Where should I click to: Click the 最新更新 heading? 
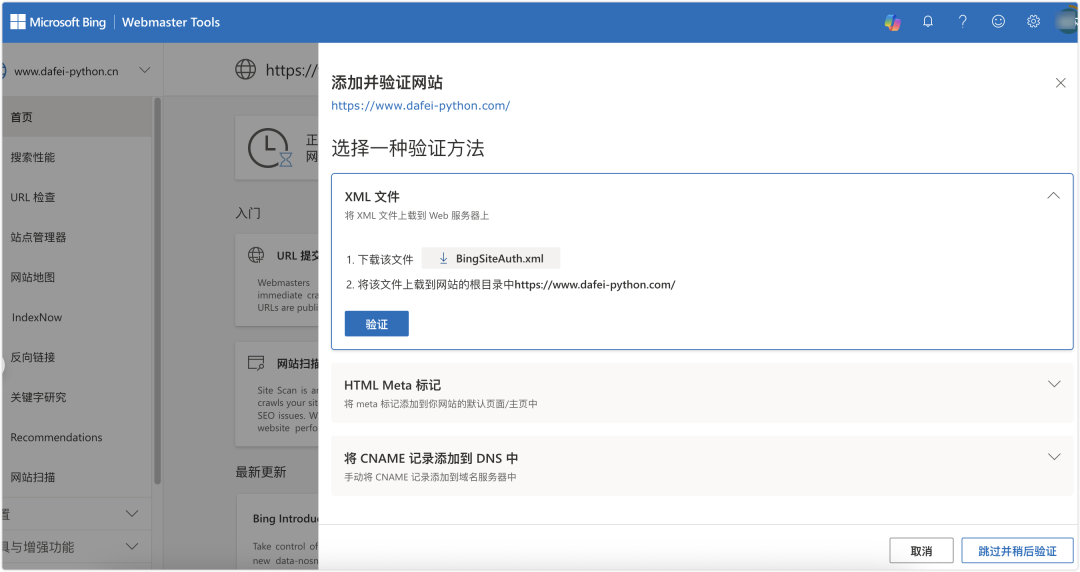(x=260, y=472)
